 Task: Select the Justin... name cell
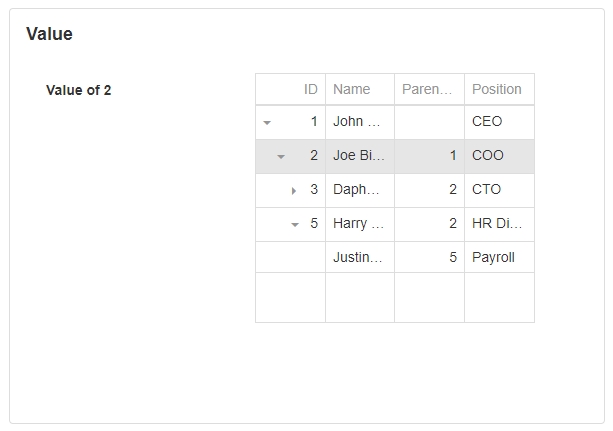pos(358,258)
